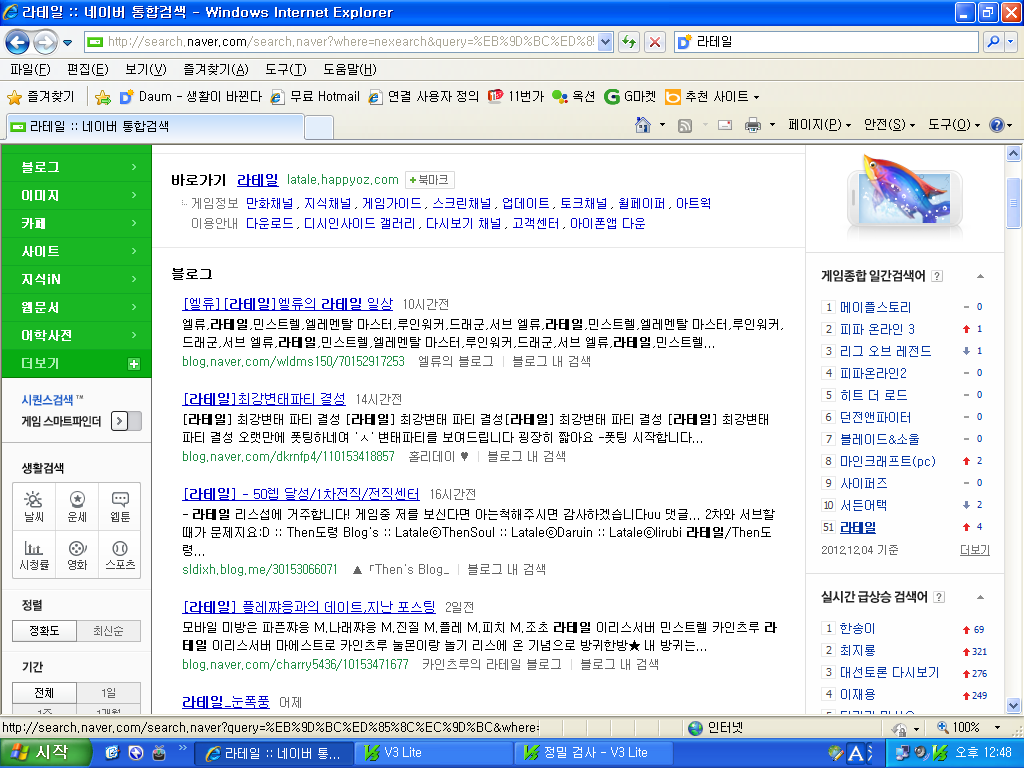Select 최신순 sort option

[x=108, y=631]
